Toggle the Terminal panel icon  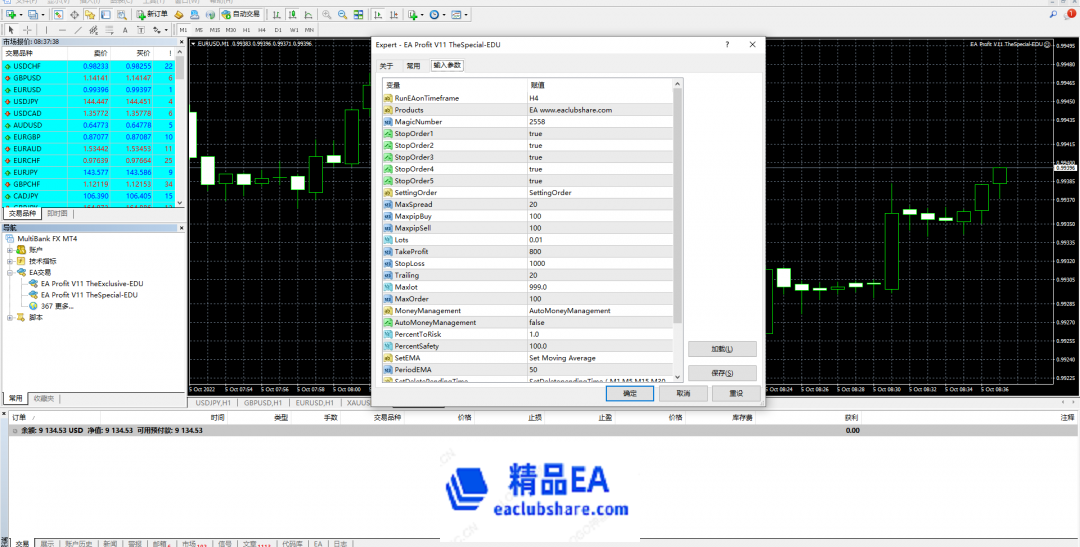click(105, 14)
